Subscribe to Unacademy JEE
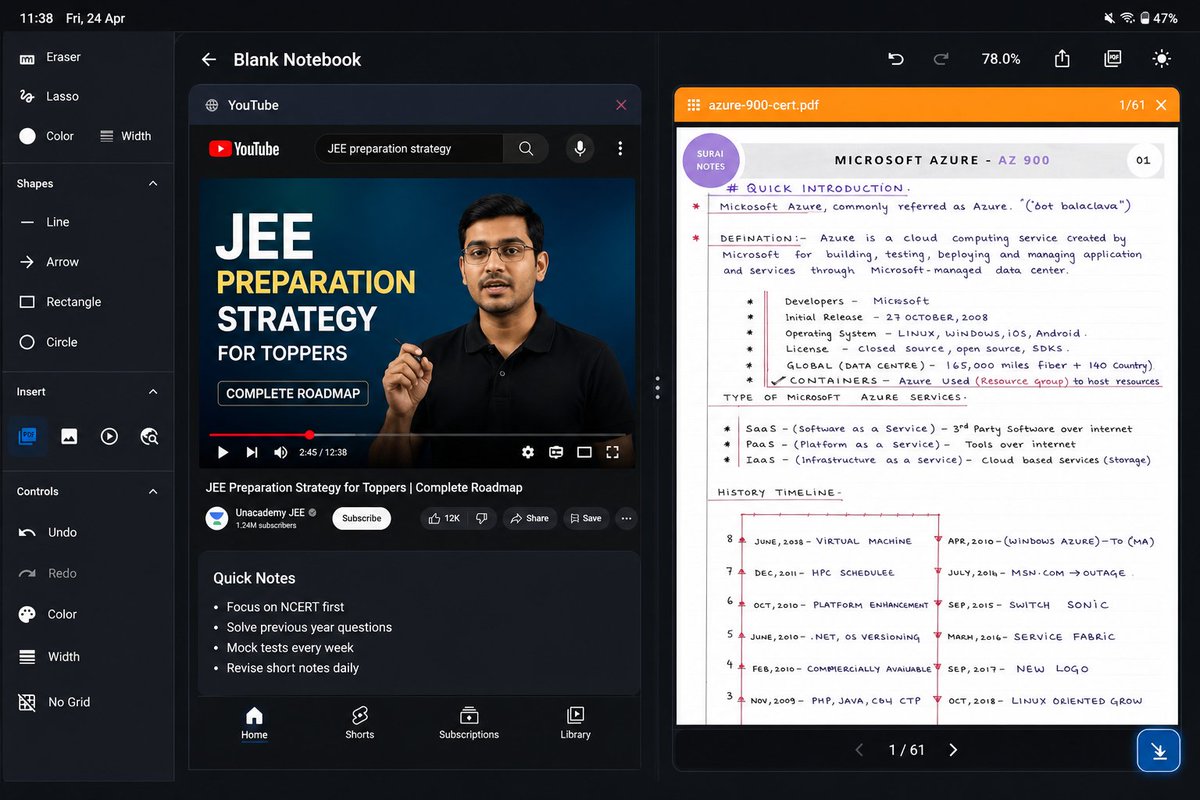 click(x=362, y=518)
